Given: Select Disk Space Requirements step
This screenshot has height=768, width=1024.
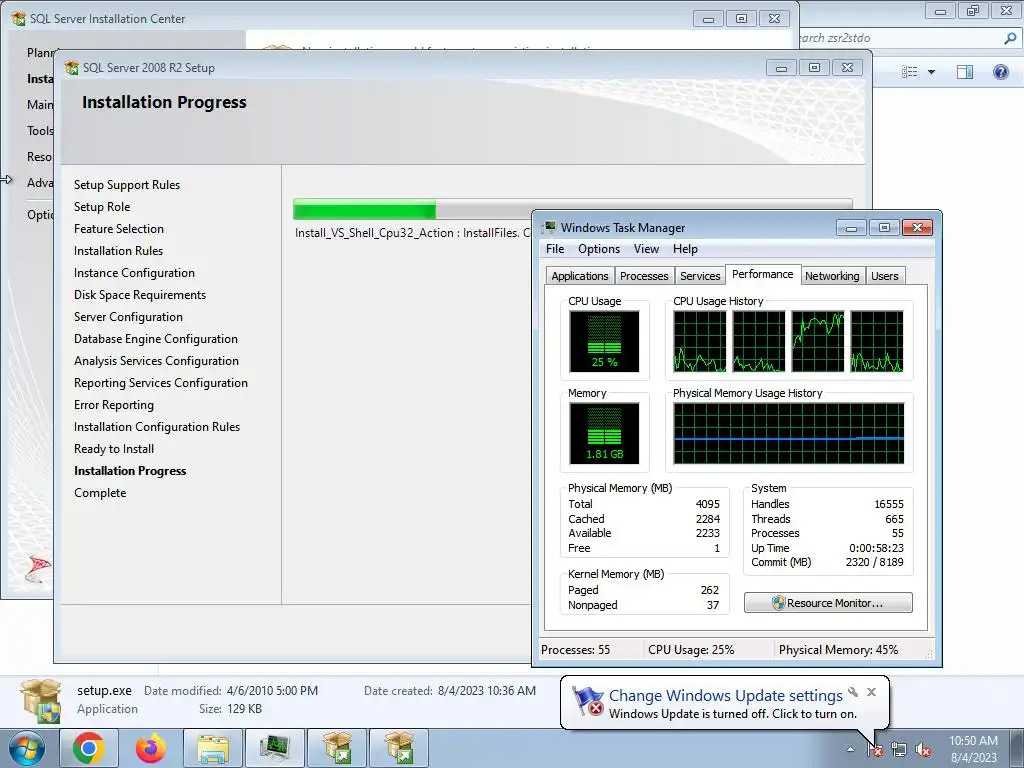Looking at the screenshot, I should (140, 295).
